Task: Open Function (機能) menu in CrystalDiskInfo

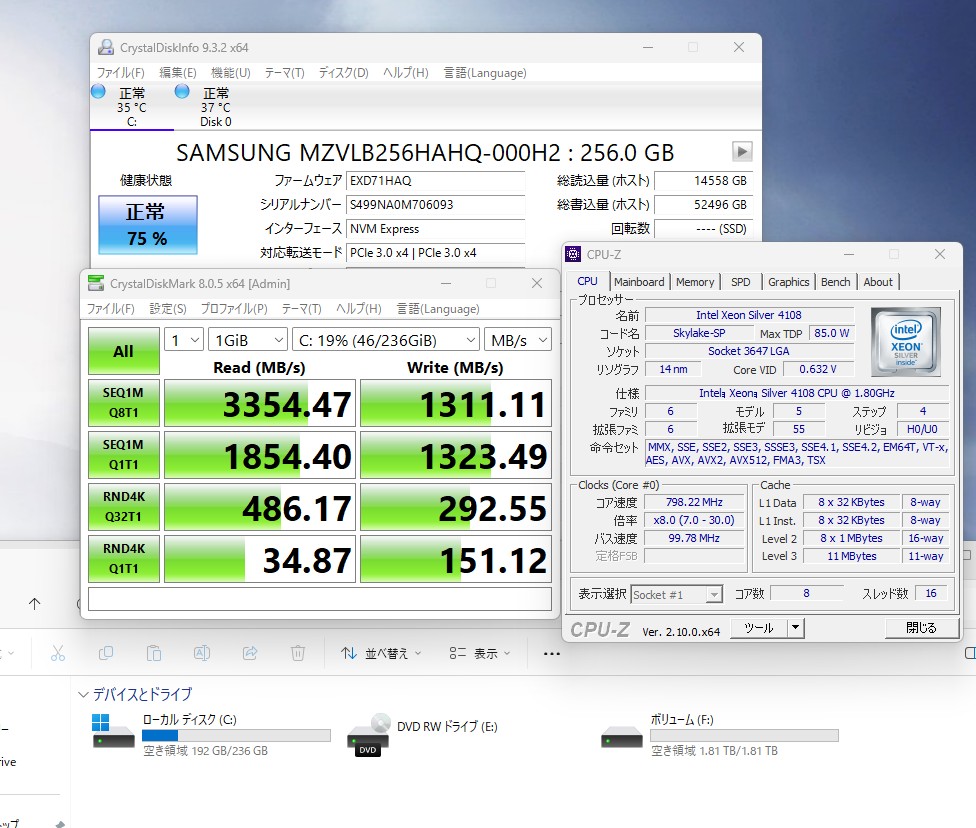Action: [230, 73]
